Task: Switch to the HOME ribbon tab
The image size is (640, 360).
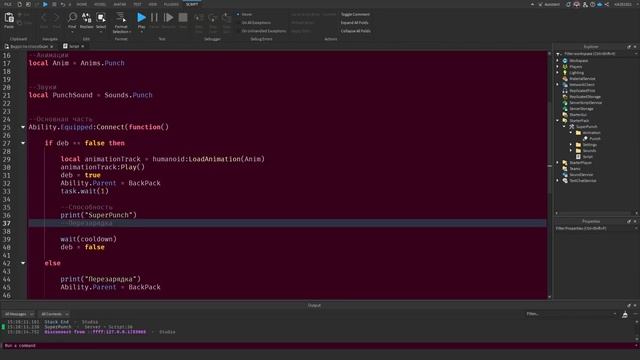Action: (x=82, y=4)
